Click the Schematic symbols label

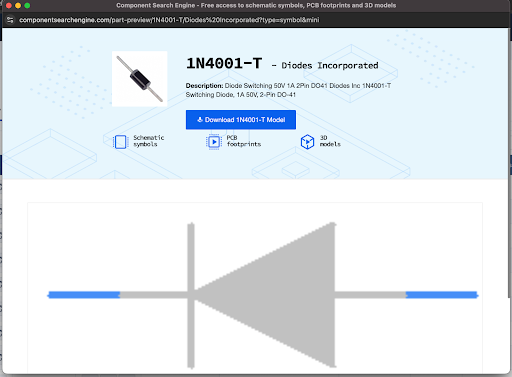pyautogui.click(x=149, y=141)
